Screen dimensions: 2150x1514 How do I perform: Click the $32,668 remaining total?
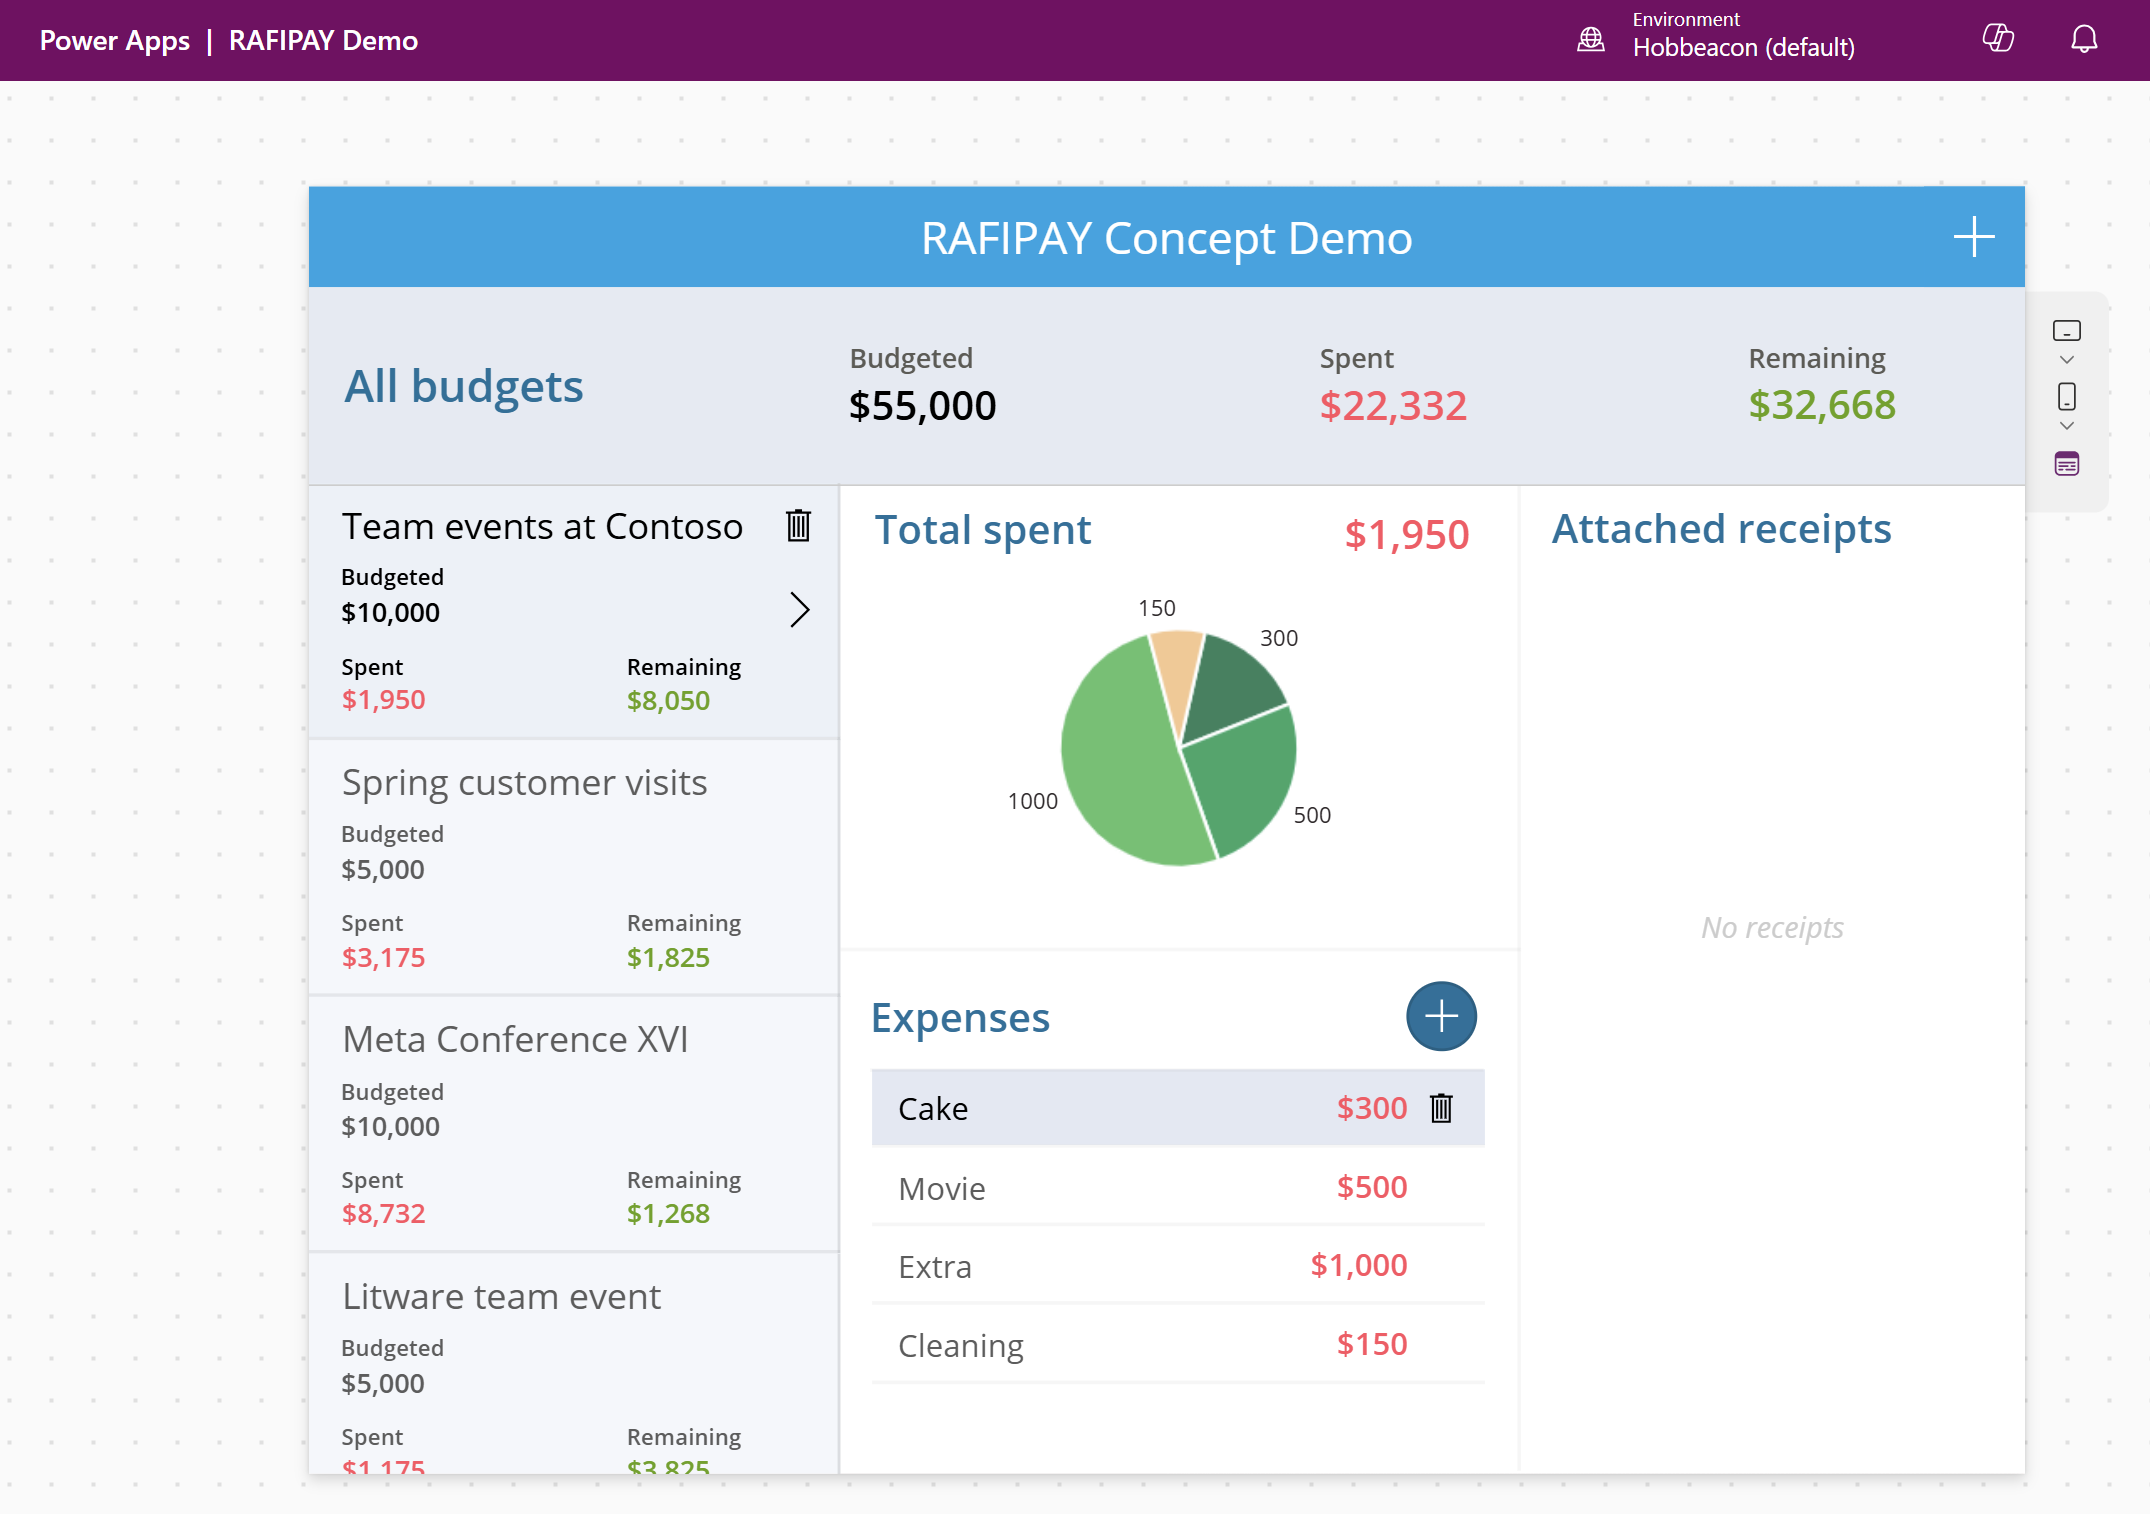click(1822, 404)
